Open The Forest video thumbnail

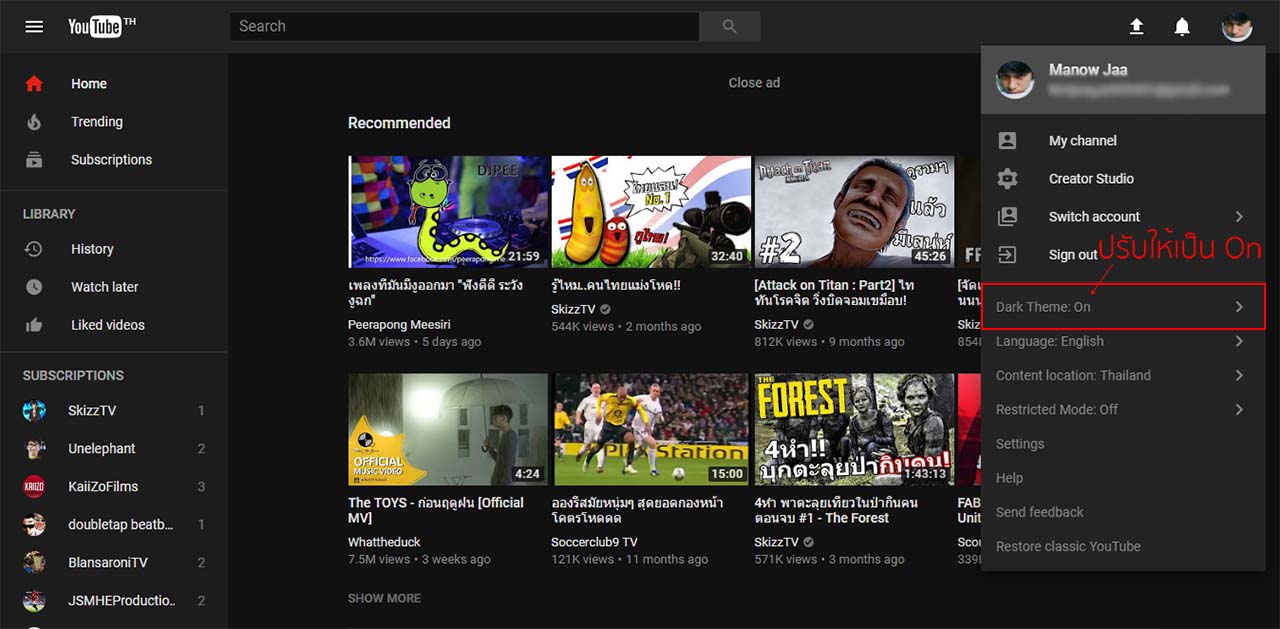pyautogui.click(x=854, y=430)
